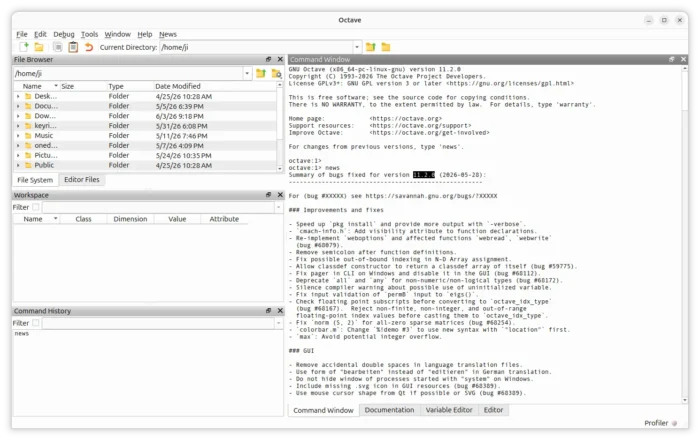Undock the Workspace panel
This screenshot has height=440, width=700.
tap(268, 195)
